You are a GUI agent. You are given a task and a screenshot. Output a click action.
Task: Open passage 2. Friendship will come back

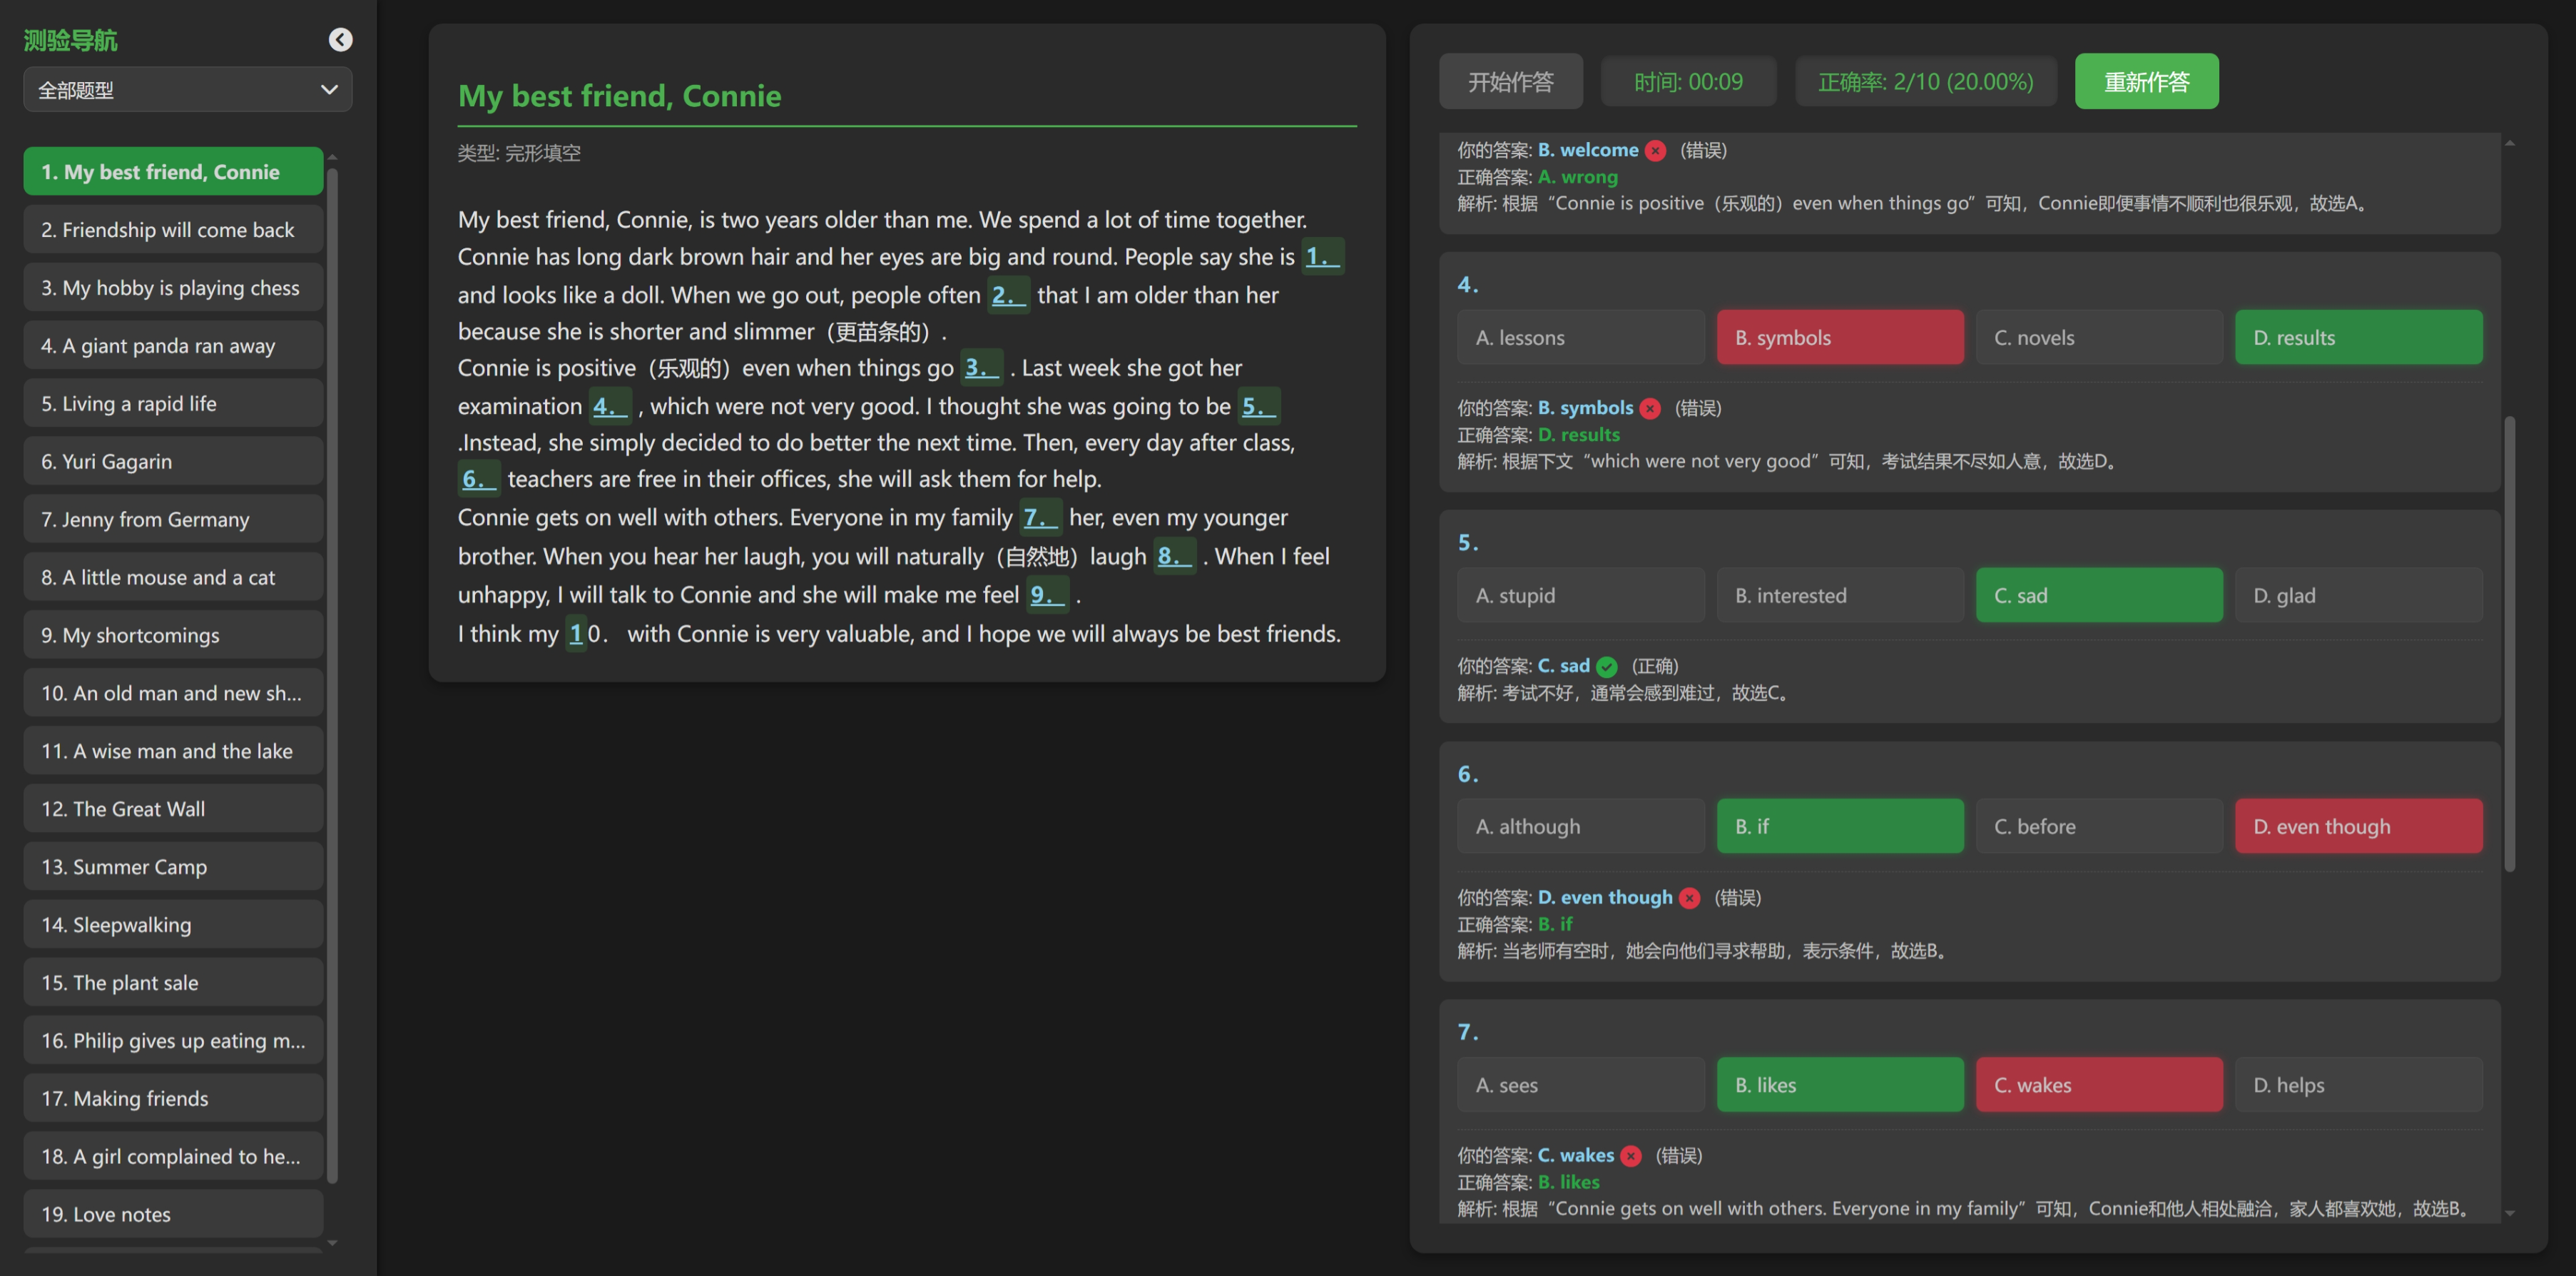173,230
